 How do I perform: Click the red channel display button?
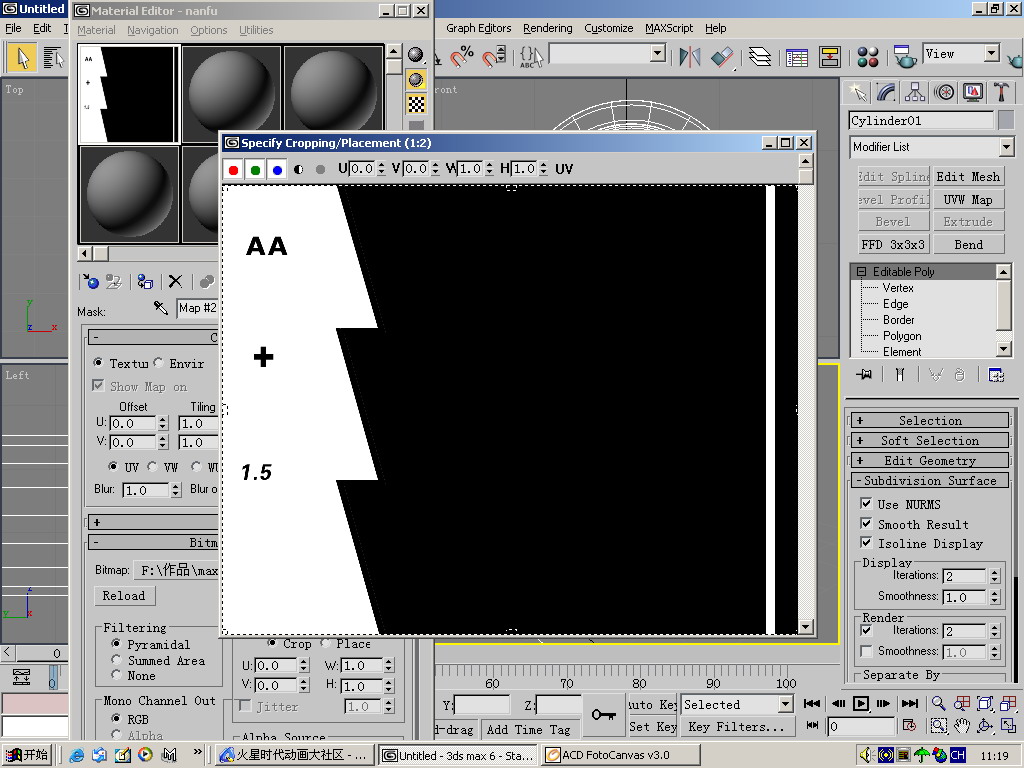point(233,169)
